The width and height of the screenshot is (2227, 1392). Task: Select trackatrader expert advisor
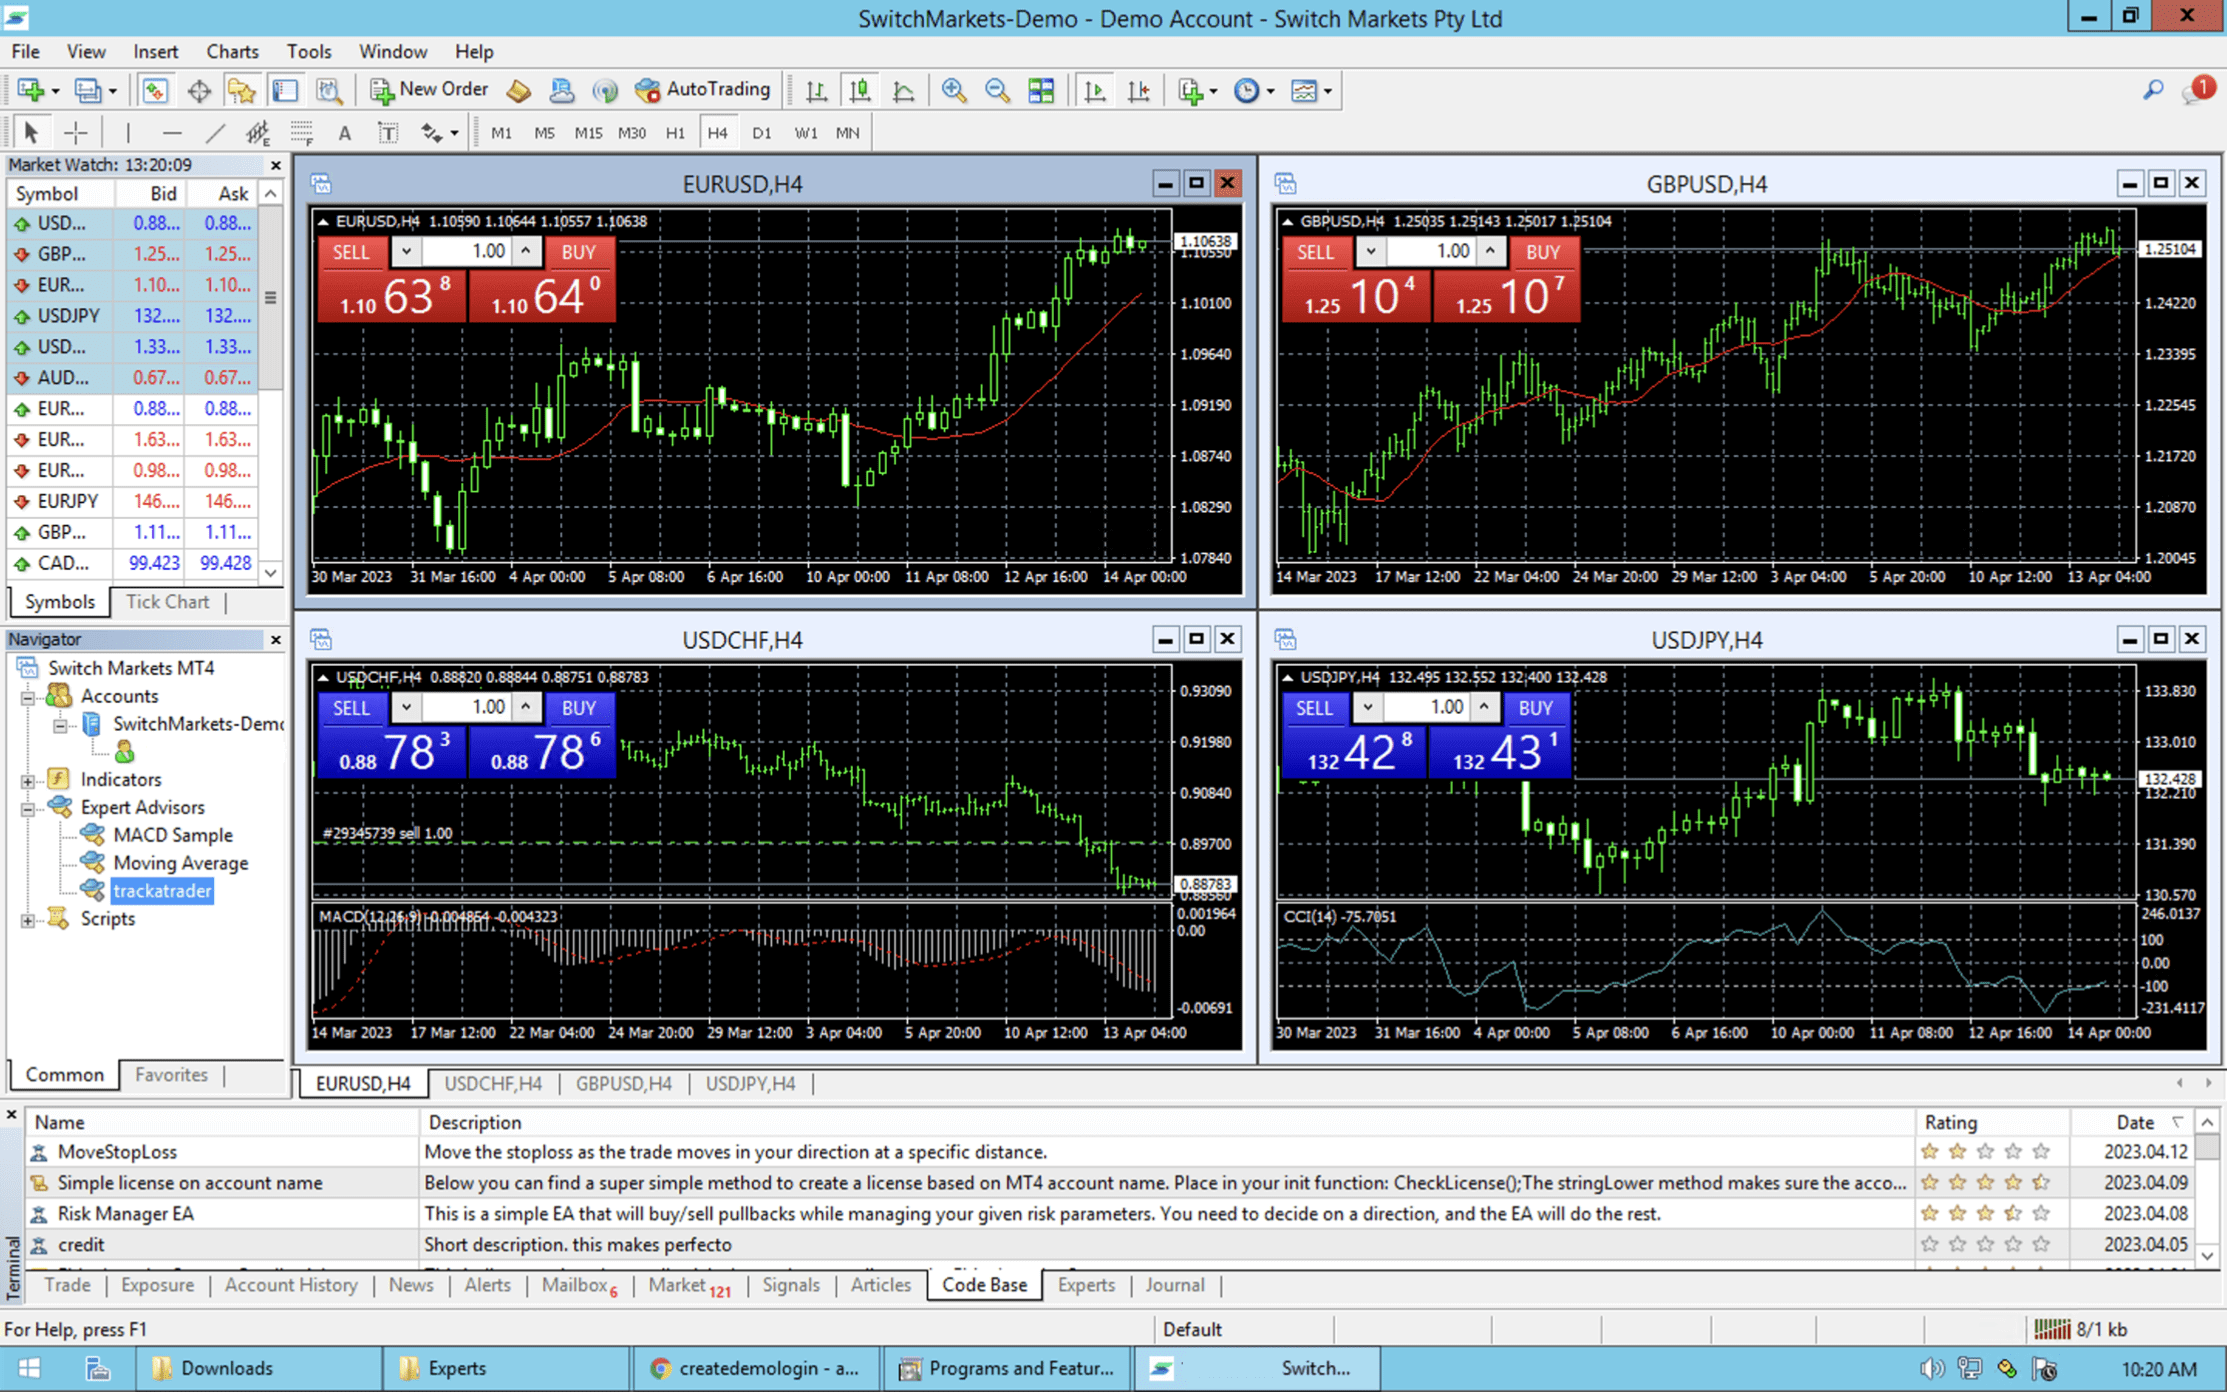pos(162,891)
